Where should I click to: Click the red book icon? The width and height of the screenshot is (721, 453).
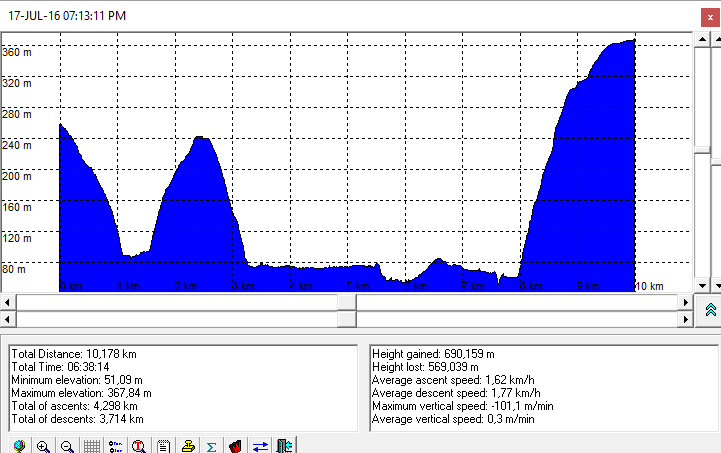(x=236, y=445)
